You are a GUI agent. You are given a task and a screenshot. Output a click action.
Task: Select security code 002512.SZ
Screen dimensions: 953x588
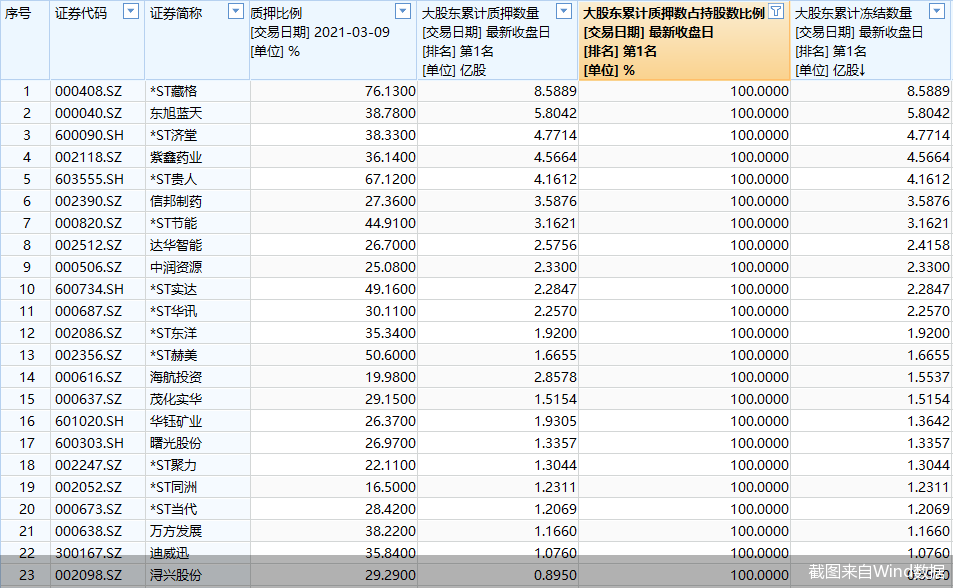point(89,245)
